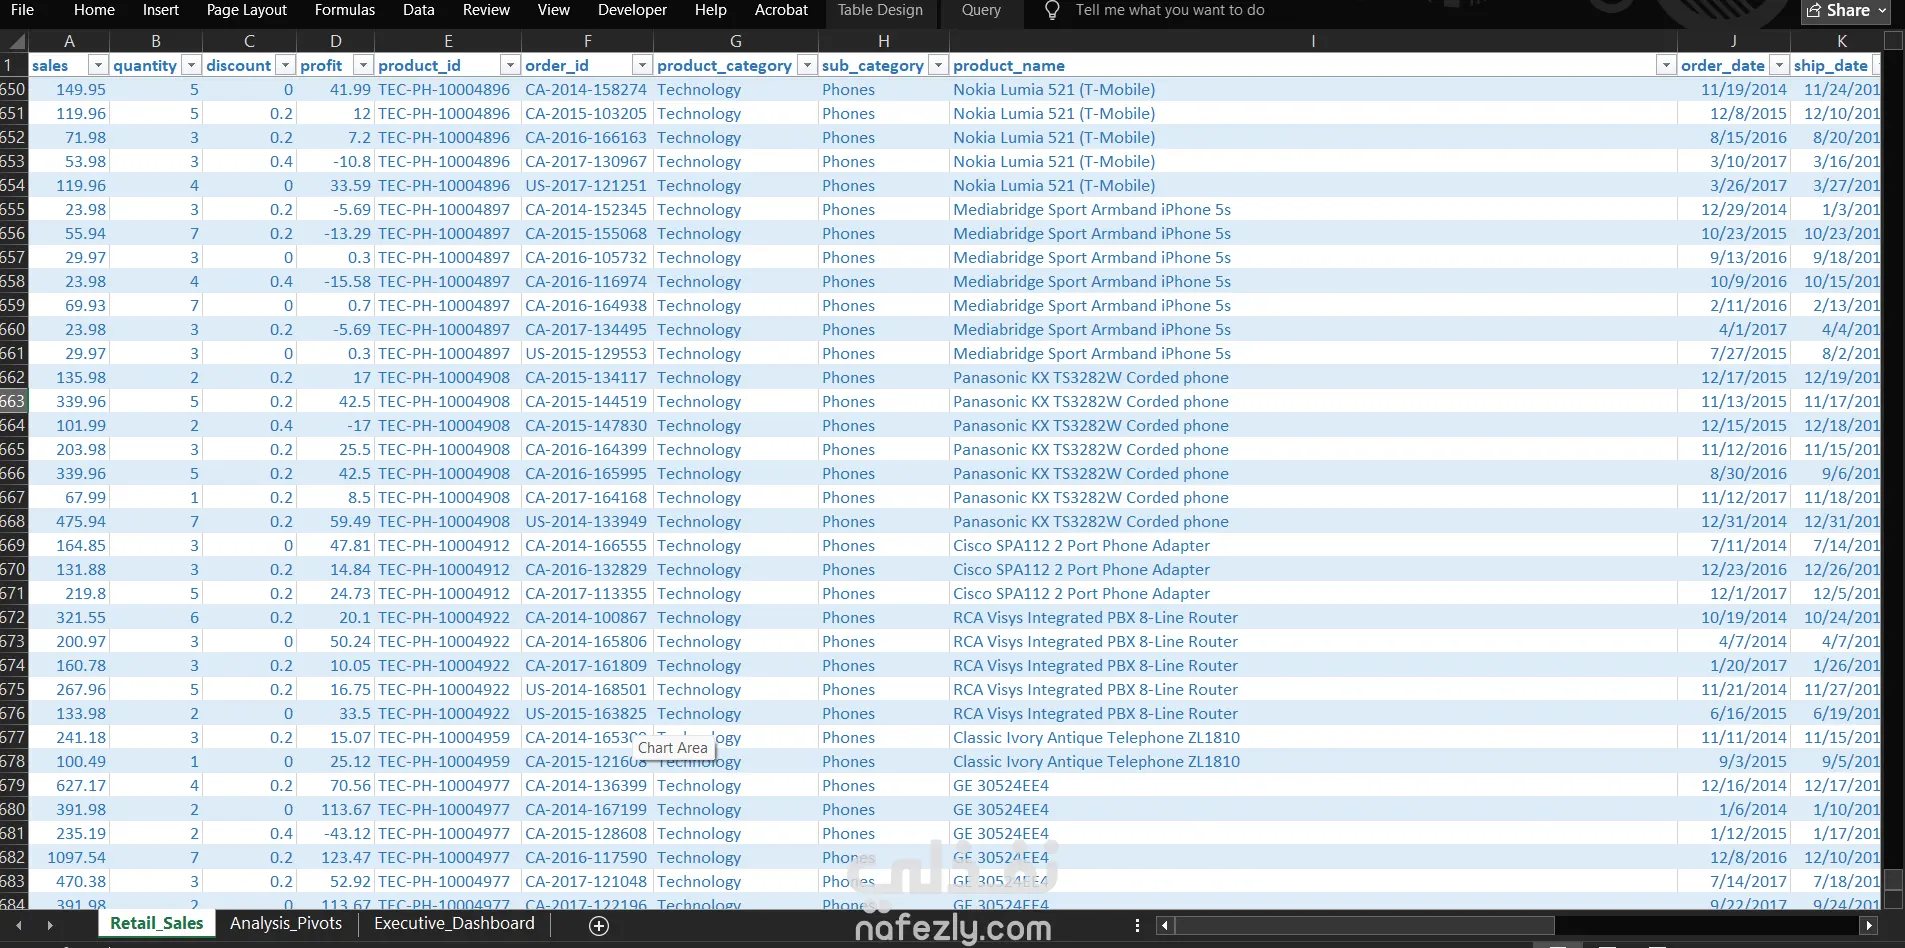Open the order_date filter dropdown
The image size is (1905, 948).
point(1779,65)
